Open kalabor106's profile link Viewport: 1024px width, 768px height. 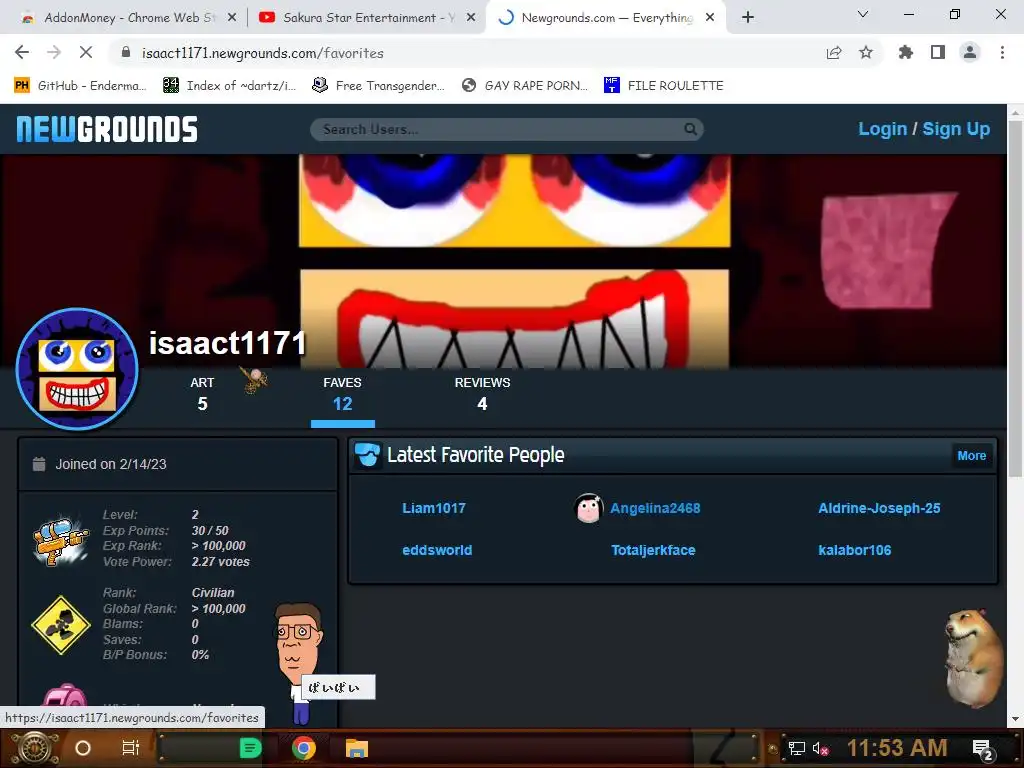pyautogui.click(x=854, y=550)
